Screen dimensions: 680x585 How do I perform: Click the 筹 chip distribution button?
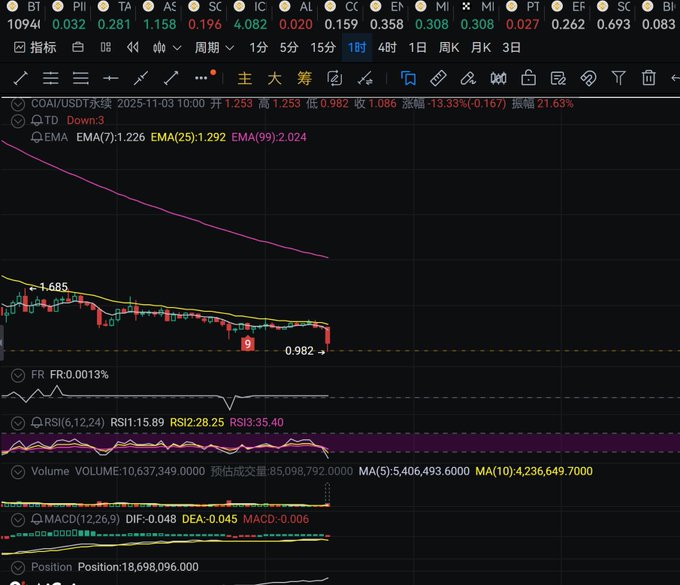(304, 78)
